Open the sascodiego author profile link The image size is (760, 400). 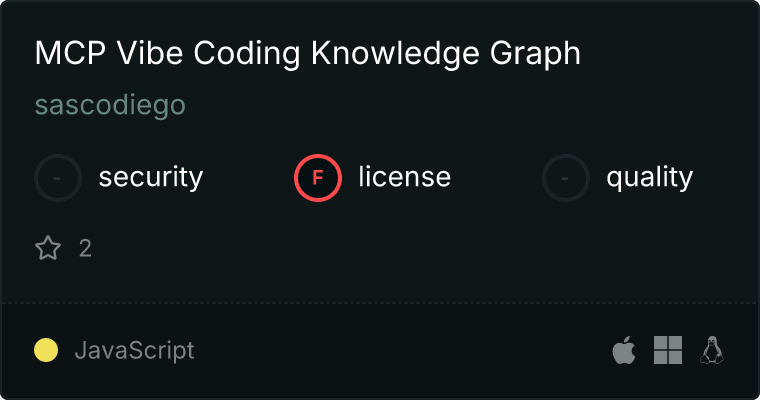[110, 105]
